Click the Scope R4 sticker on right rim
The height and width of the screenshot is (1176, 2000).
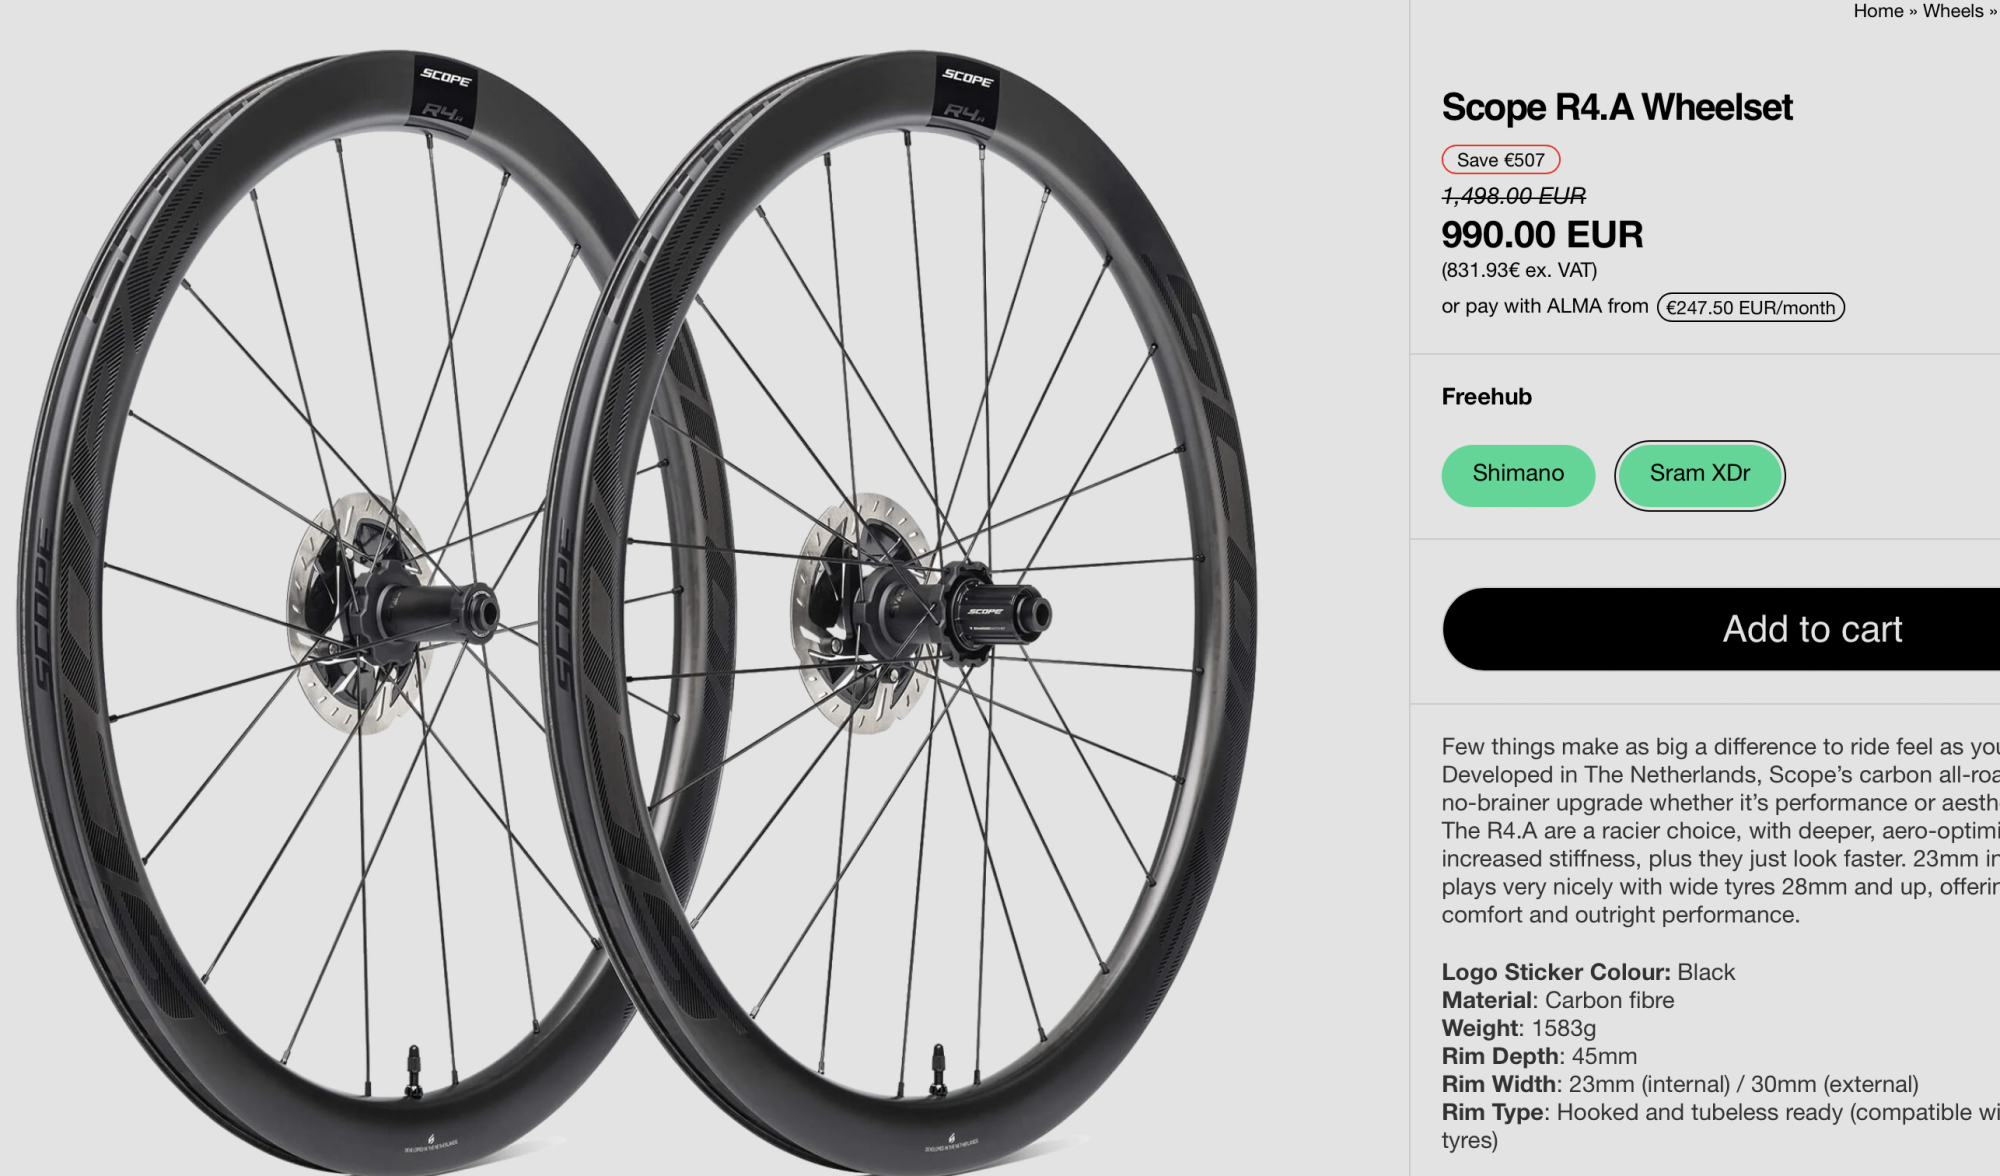tap(966, 92)
